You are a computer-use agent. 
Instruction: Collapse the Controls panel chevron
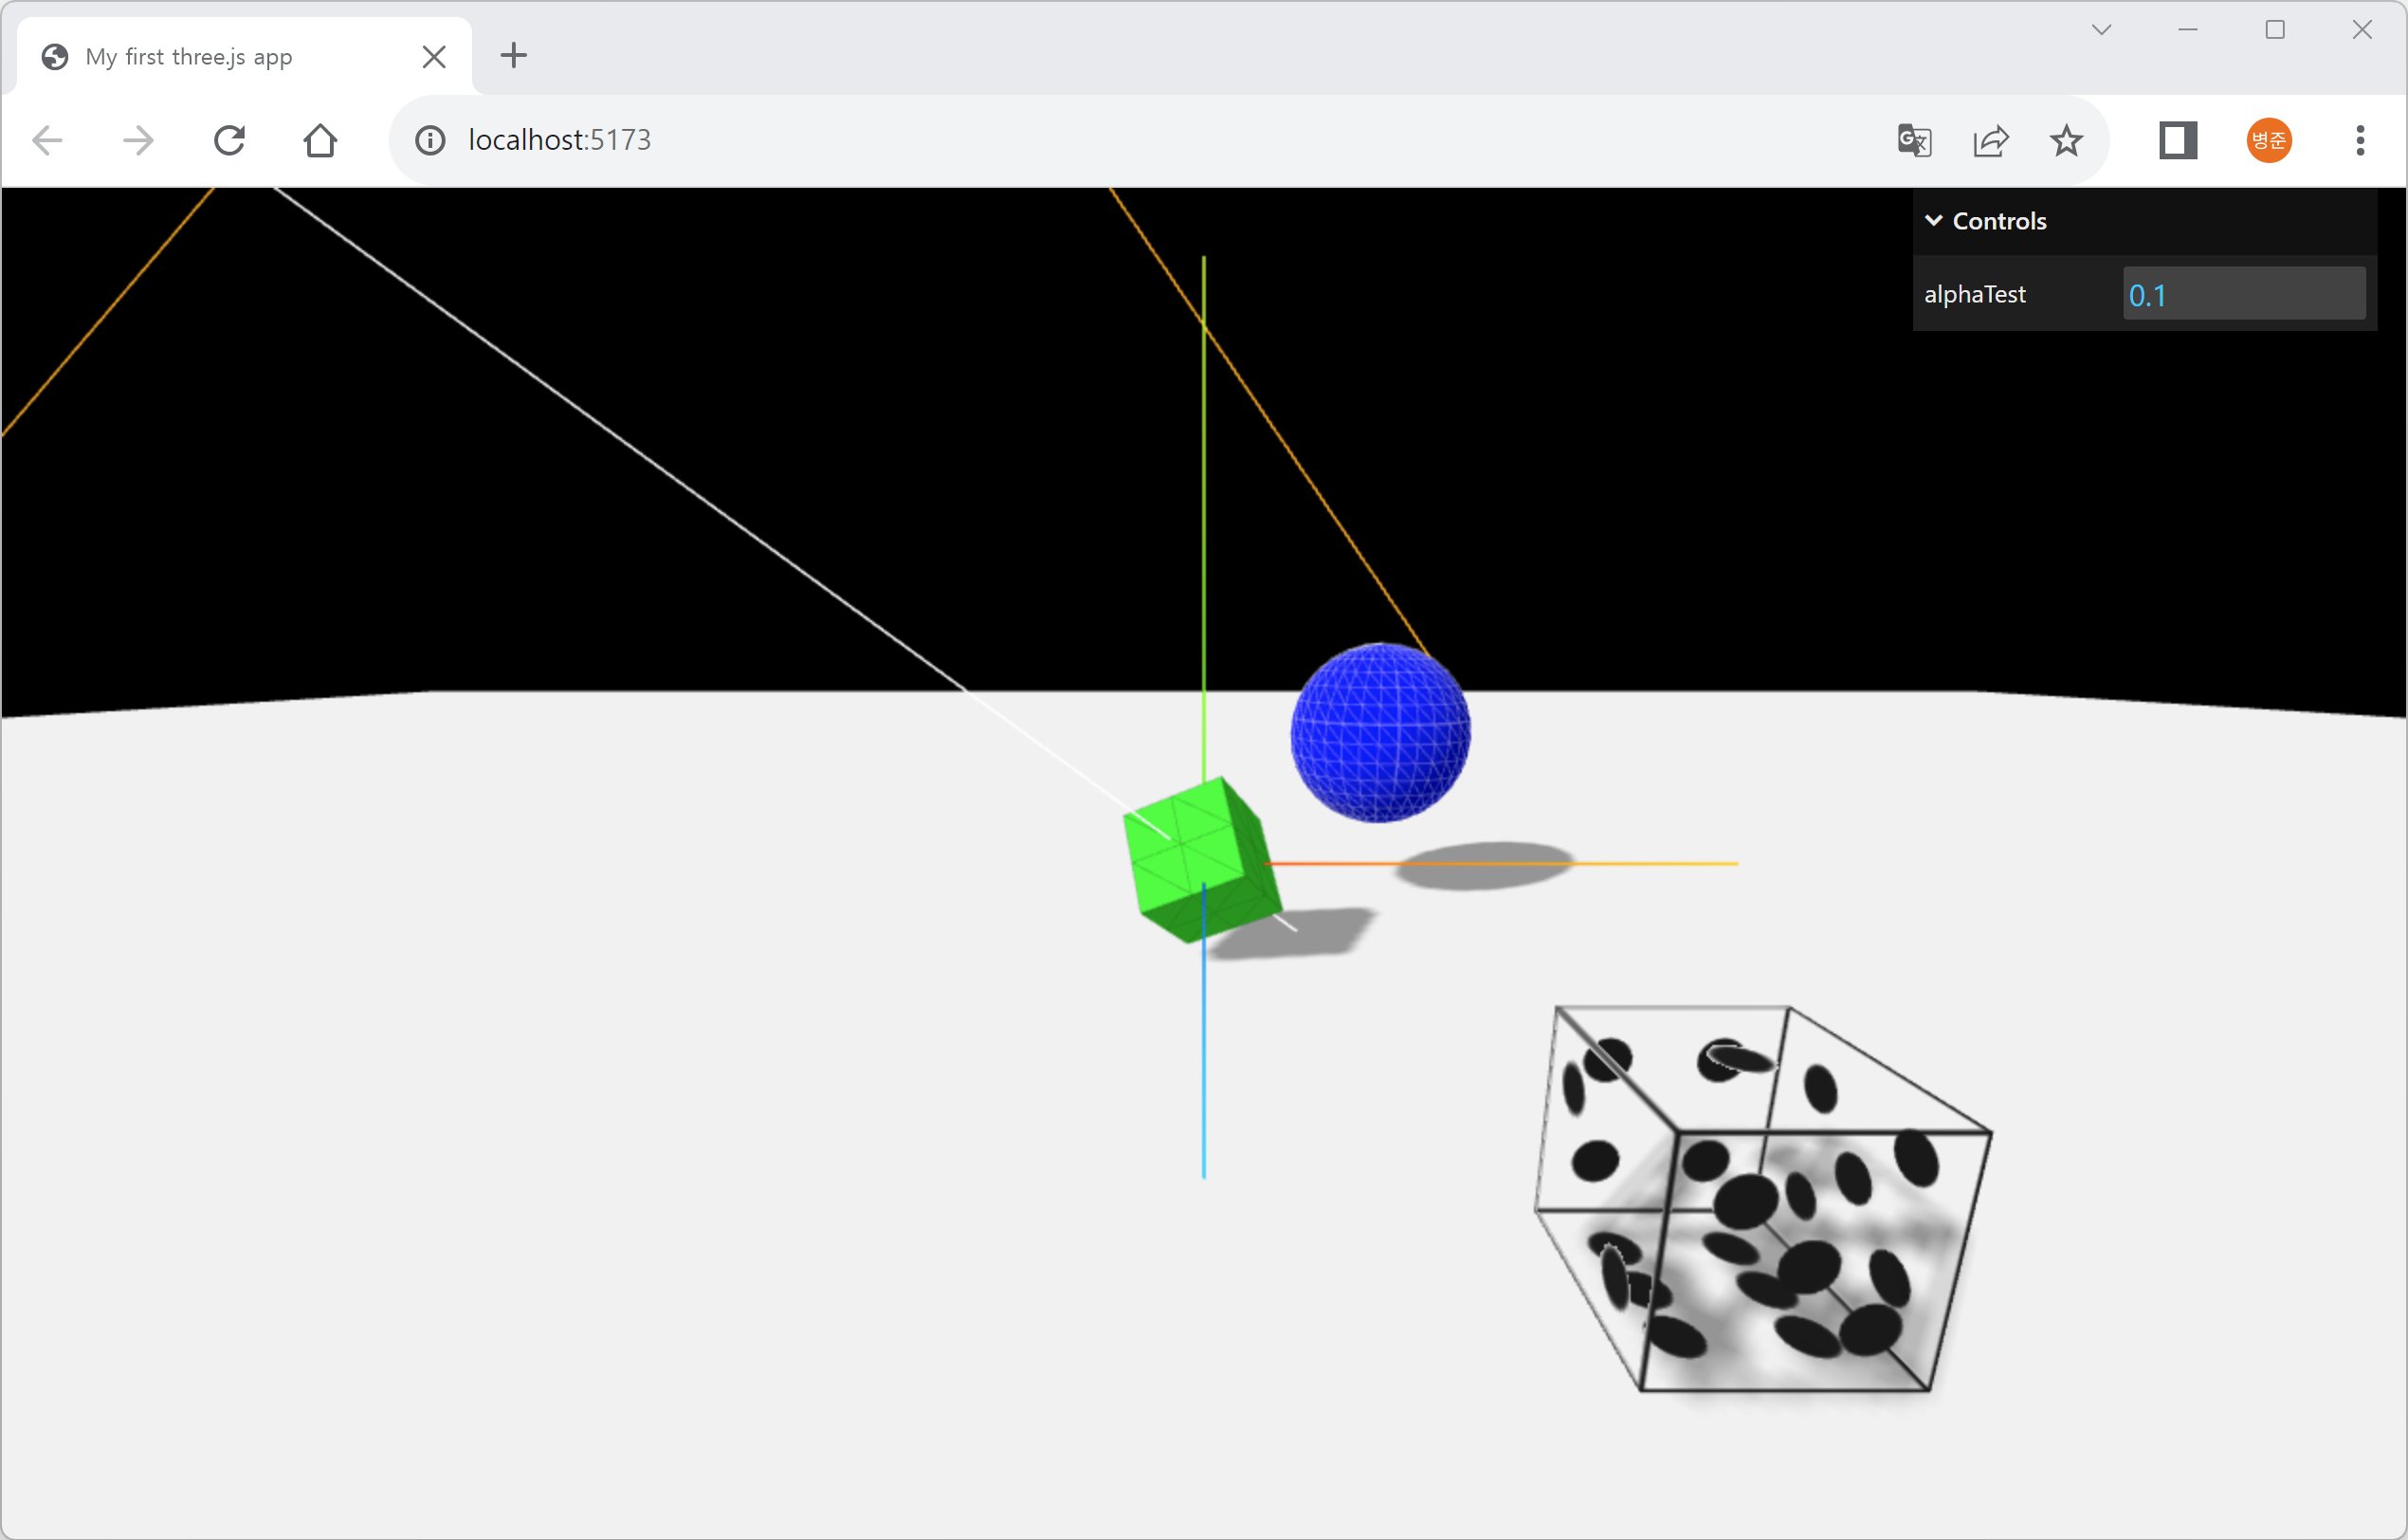tap(1934, 220)
